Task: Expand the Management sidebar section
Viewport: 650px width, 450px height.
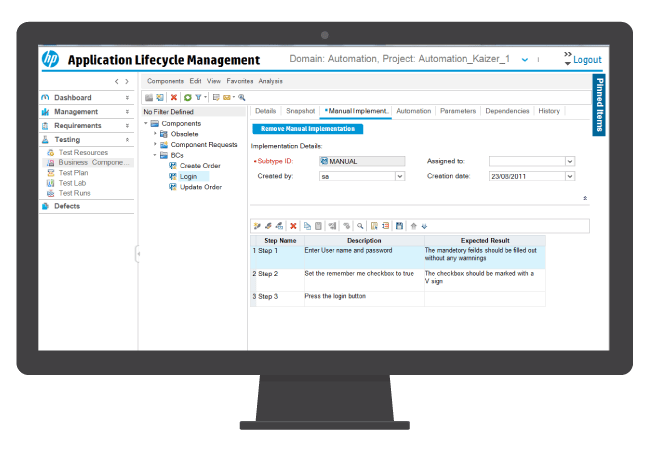Action: tap(127, 112)
